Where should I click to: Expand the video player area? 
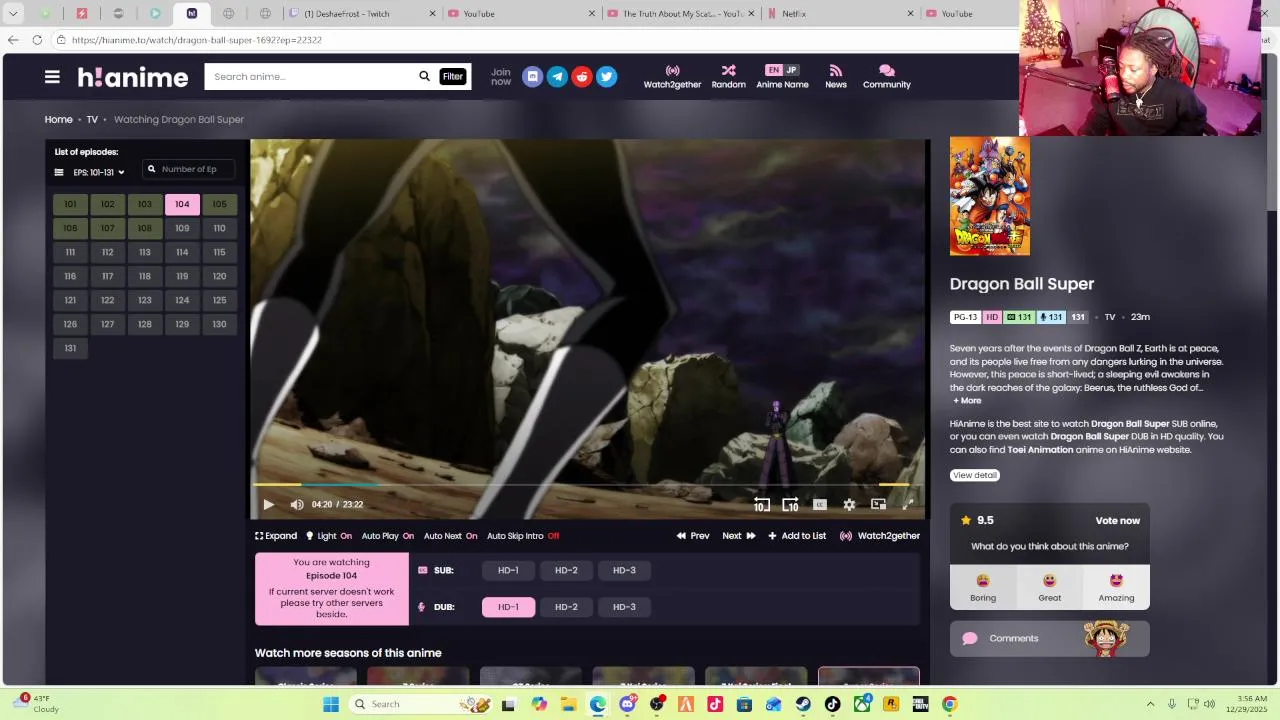(276, 536)
